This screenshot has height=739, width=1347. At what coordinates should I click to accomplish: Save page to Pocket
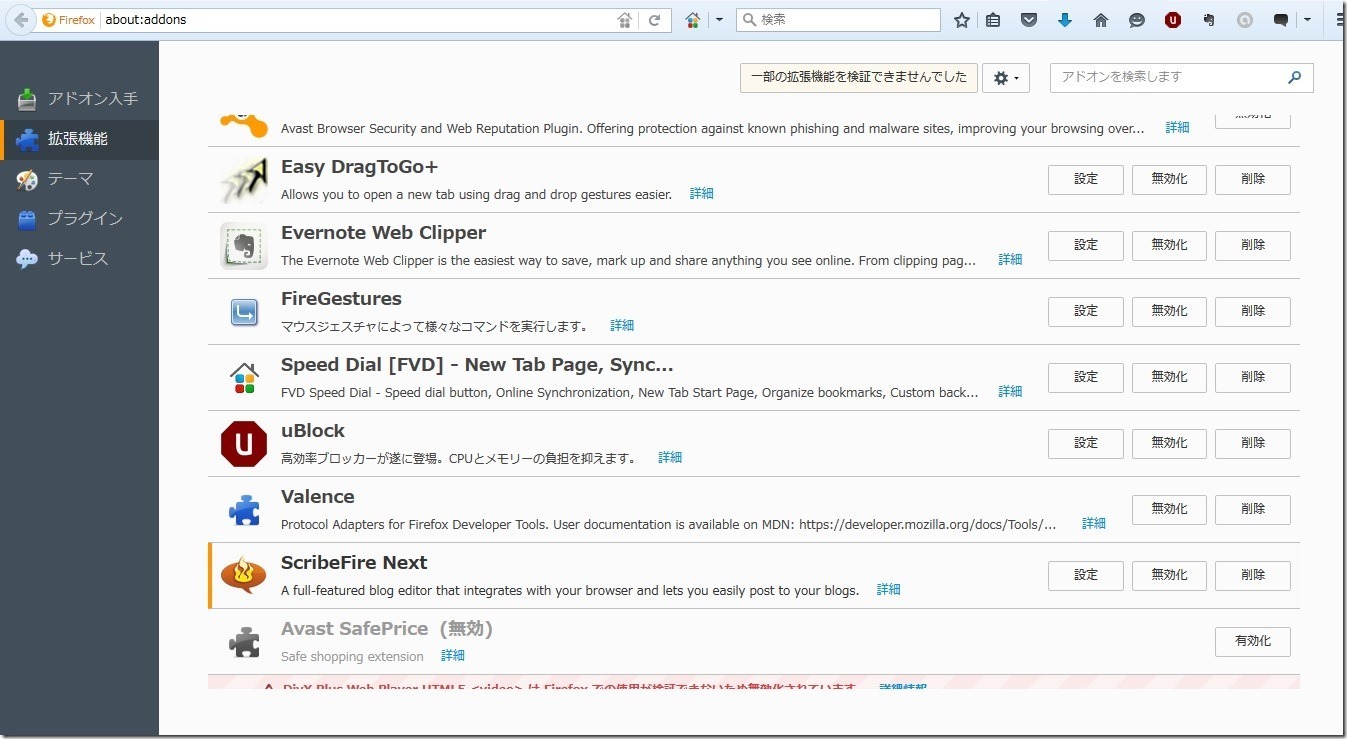[x=1029, y=20]
